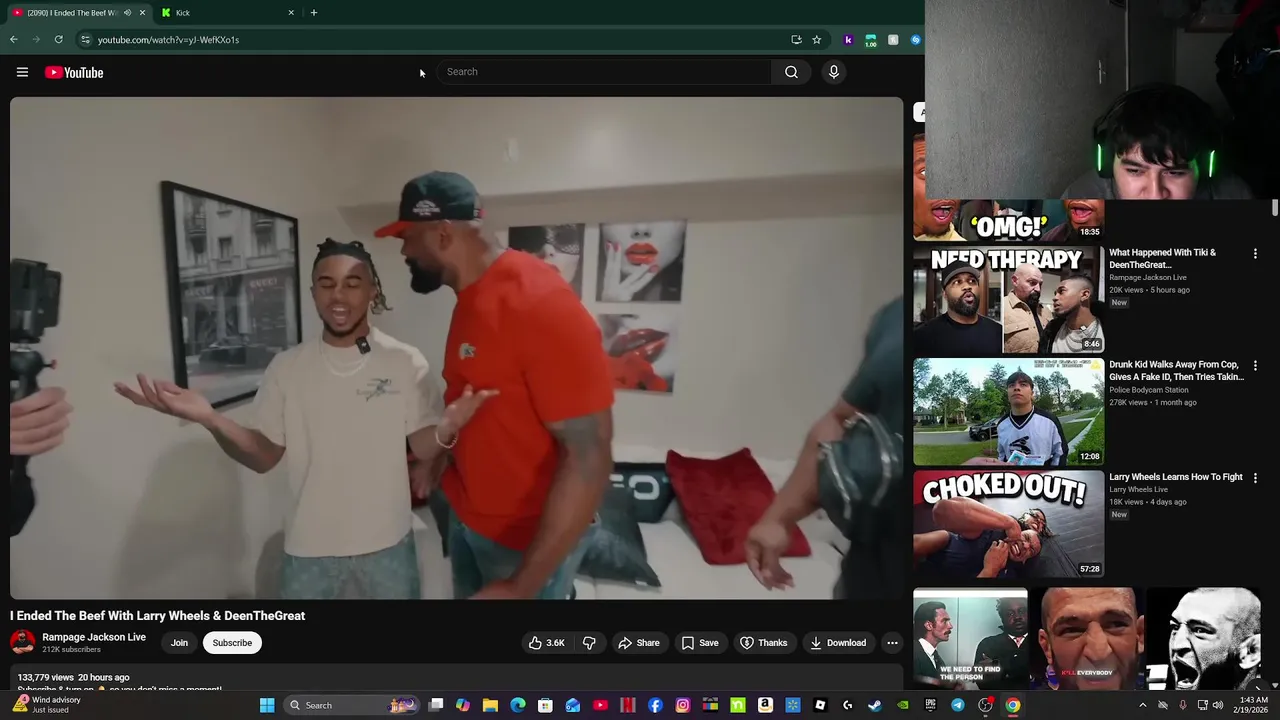Launch File Explorer from the taskbar
The width and height of the screenshot is (1280, 720).
[490, 705]
